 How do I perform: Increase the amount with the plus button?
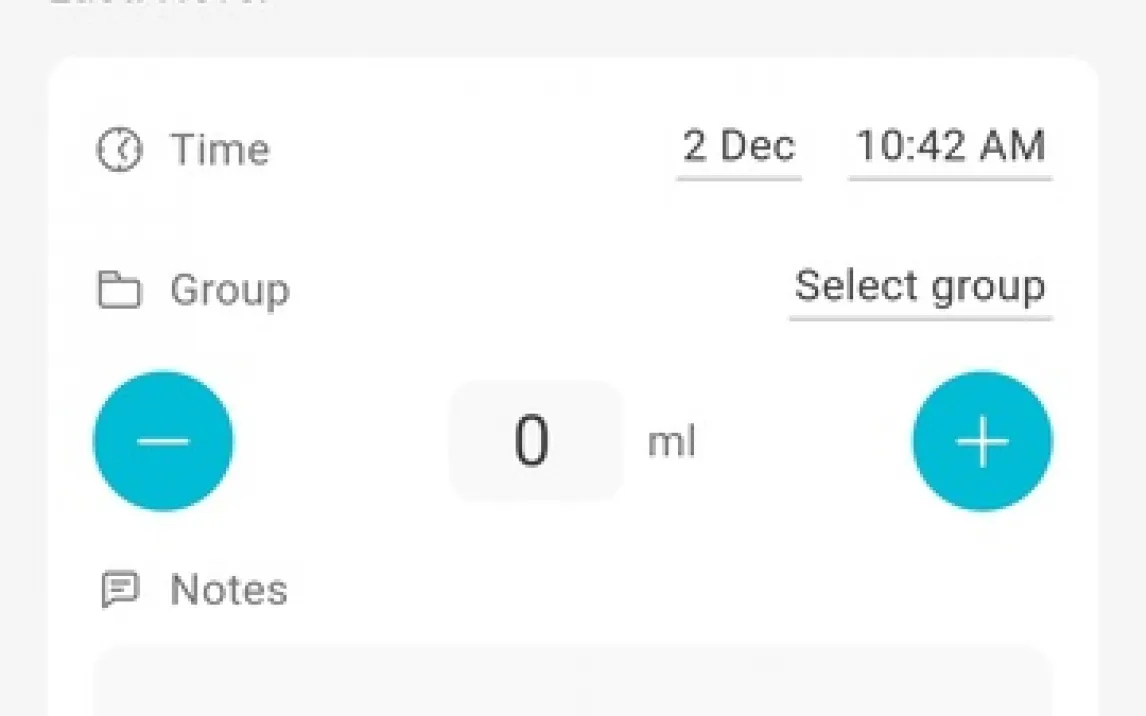(x=982, y=441)
